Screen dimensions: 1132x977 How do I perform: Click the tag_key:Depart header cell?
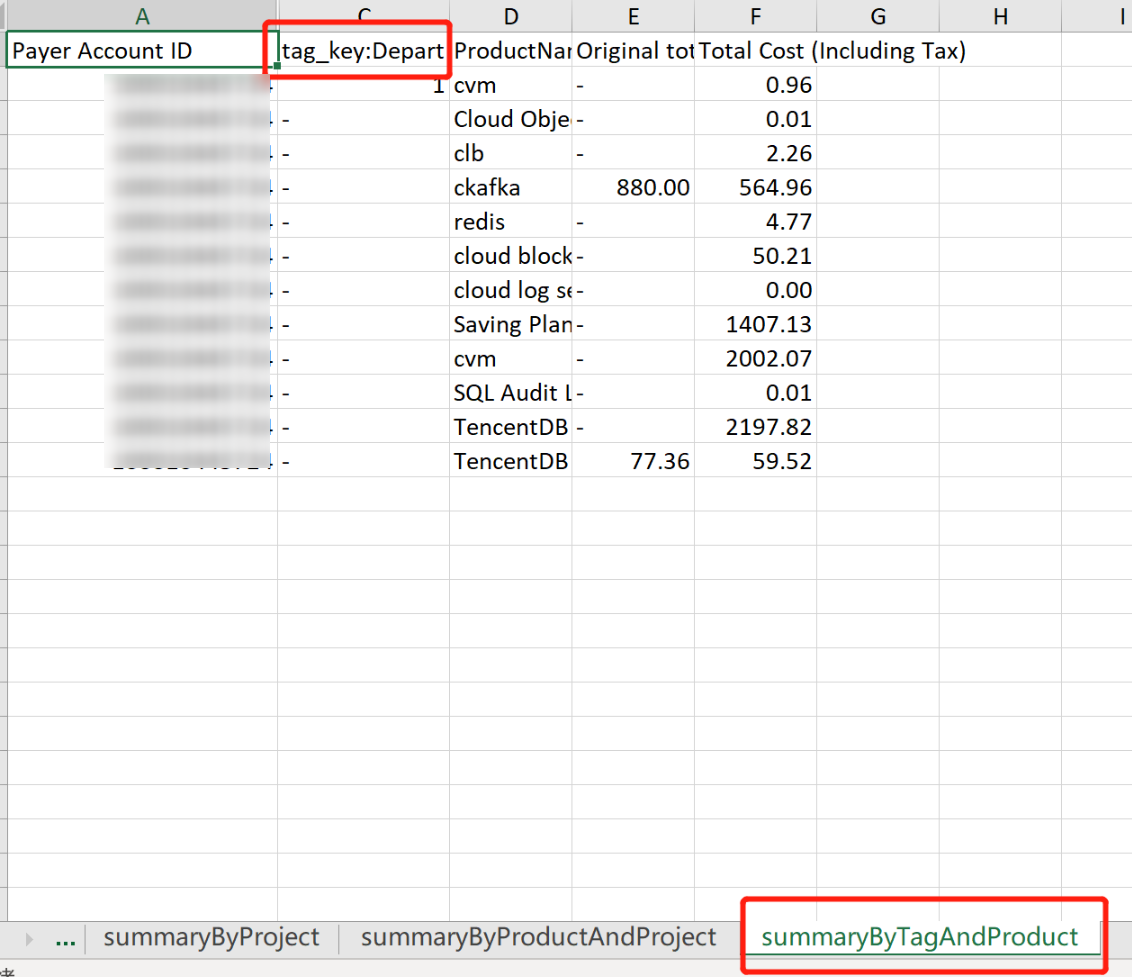[x=363, y=50]
